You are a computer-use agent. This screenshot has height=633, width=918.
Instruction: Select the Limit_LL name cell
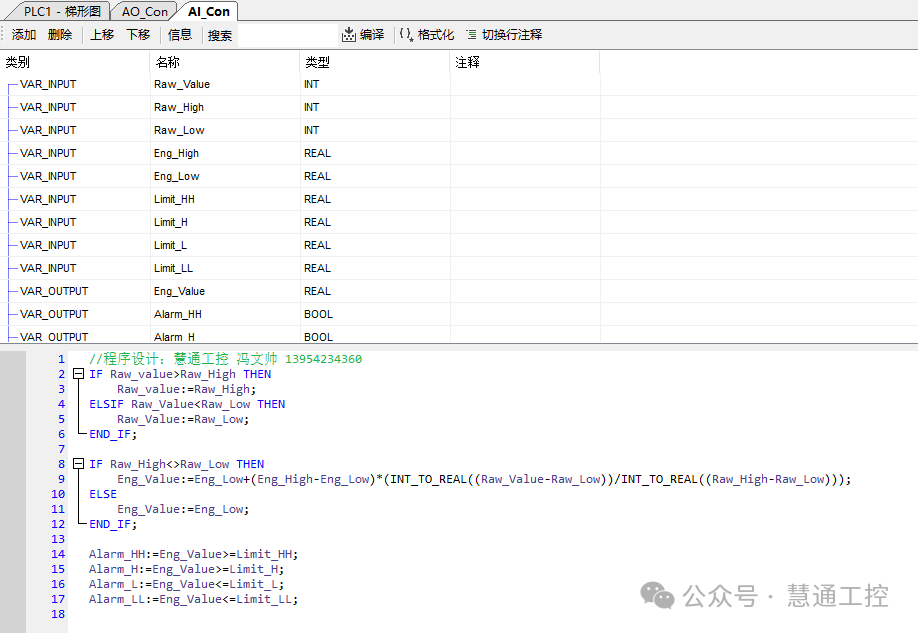click(225, 268)
